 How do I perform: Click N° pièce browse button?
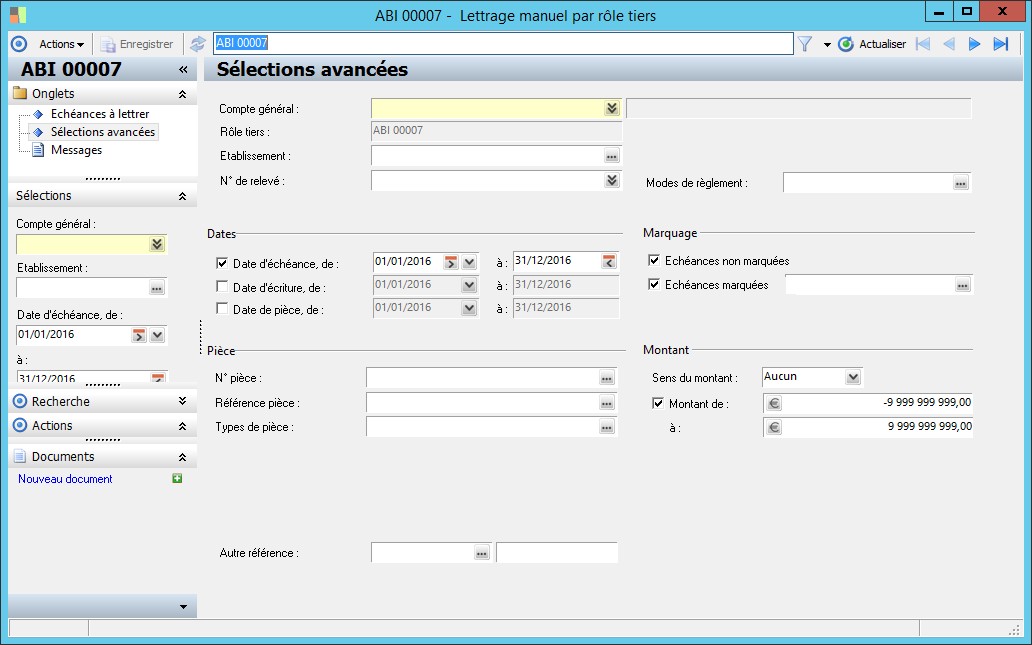pos(607,378)
